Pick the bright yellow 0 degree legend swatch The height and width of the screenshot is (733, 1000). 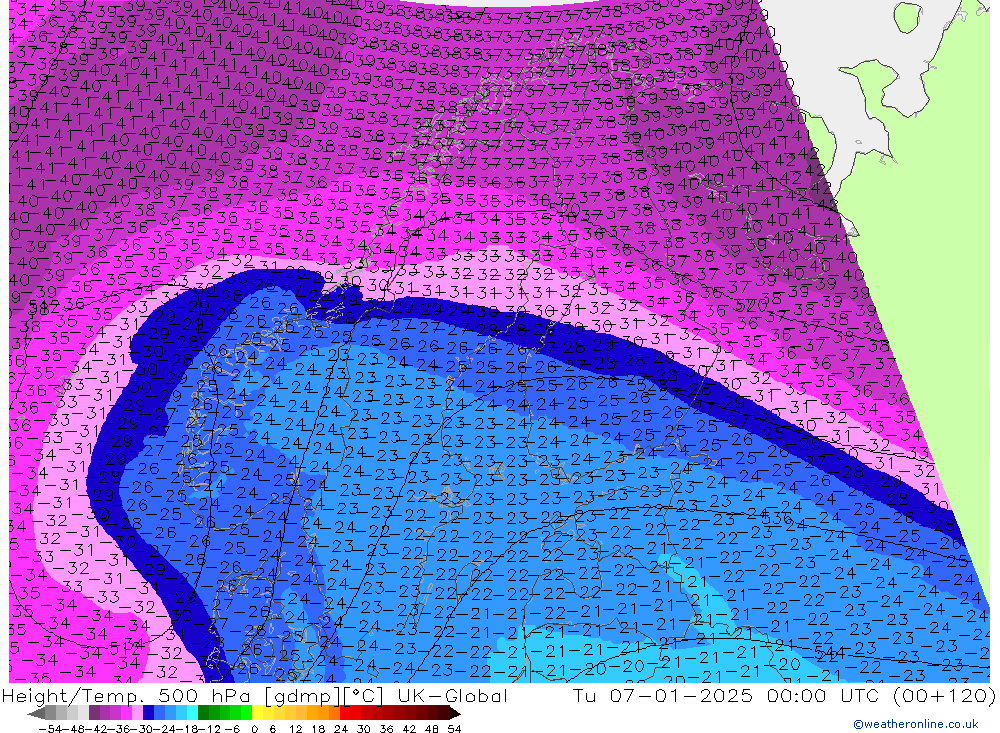pyautogui.click(x=258, y=713)
